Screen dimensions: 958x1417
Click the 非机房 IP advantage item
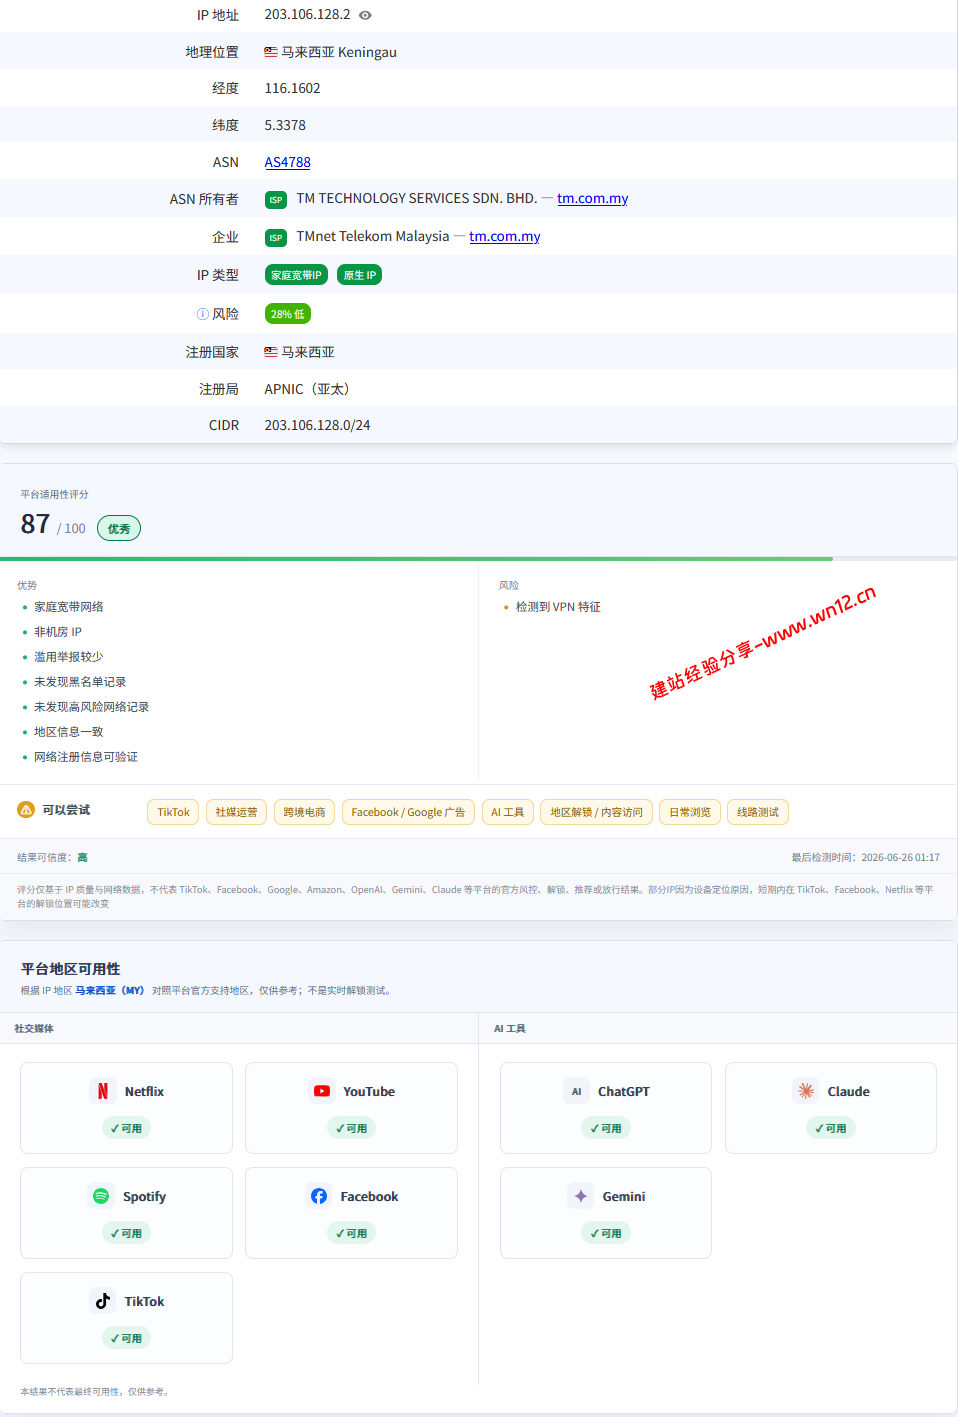58,632
